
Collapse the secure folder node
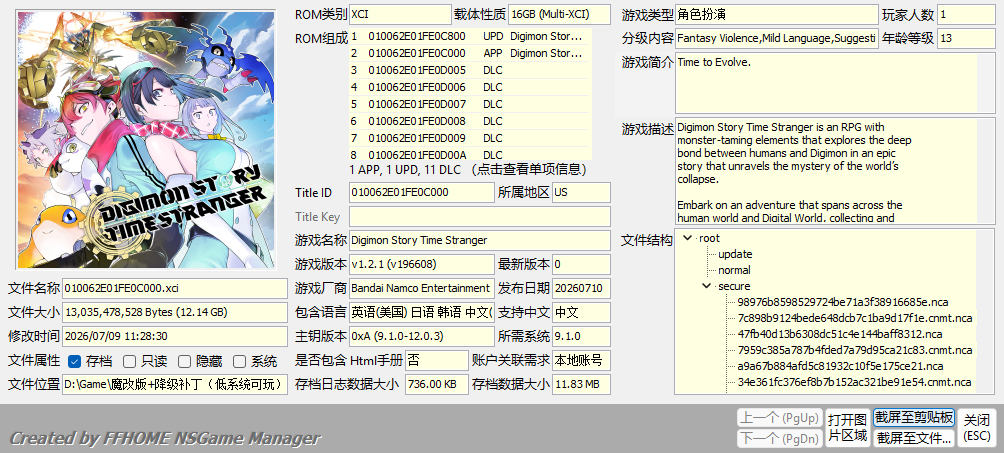[x=706, y=286]
